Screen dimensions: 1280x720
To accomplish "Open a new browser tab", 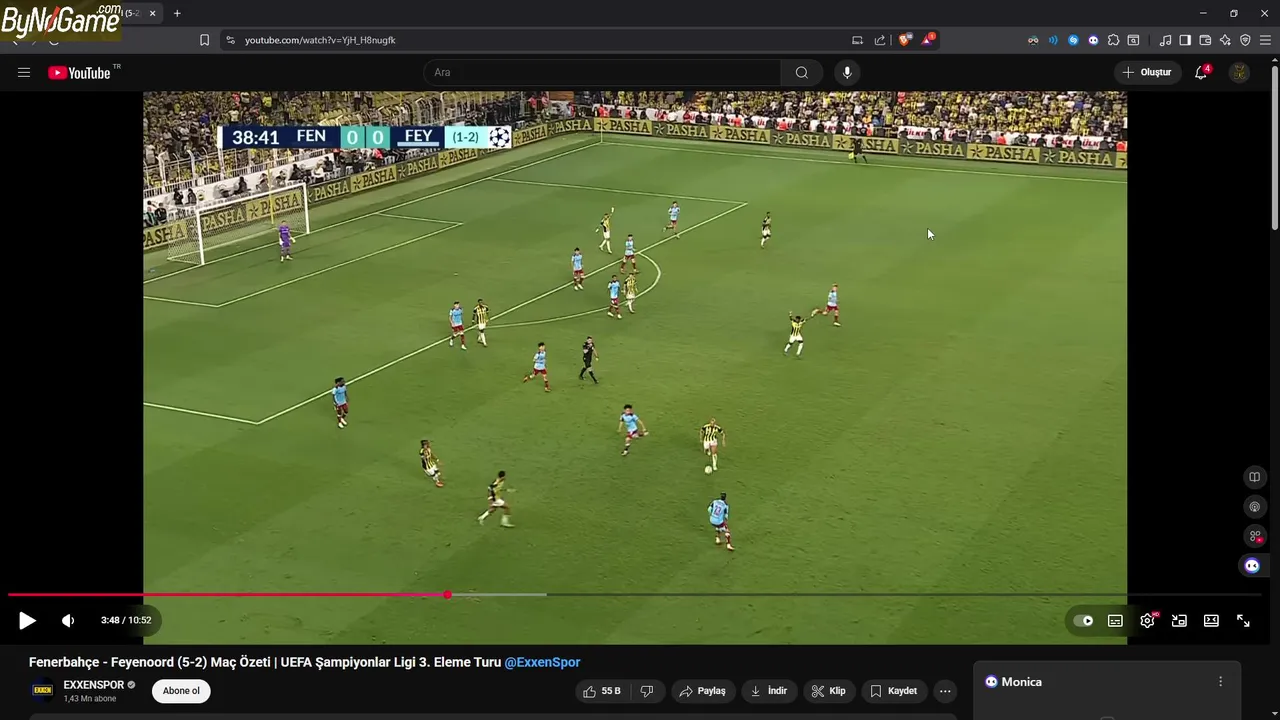I will 177,13.
